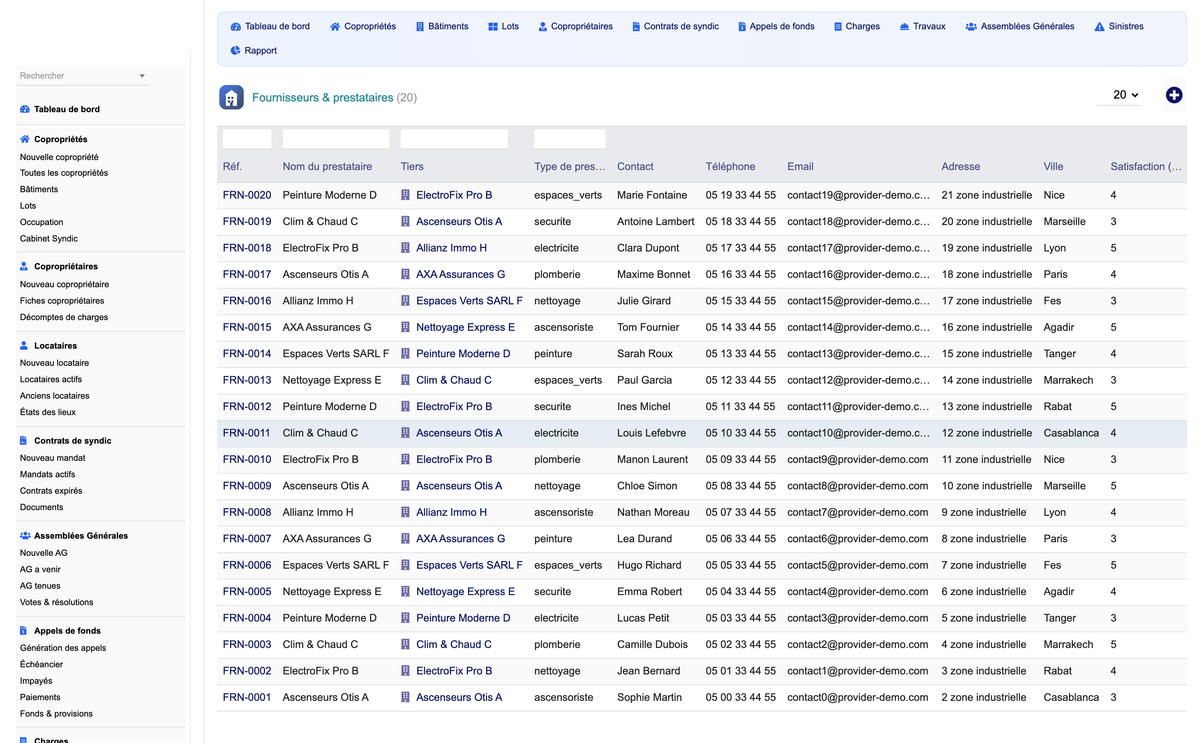This screenshot has width=1200, height=743.
Task: Click the Nom du prestataire filter field
Action: click(336, 139)
